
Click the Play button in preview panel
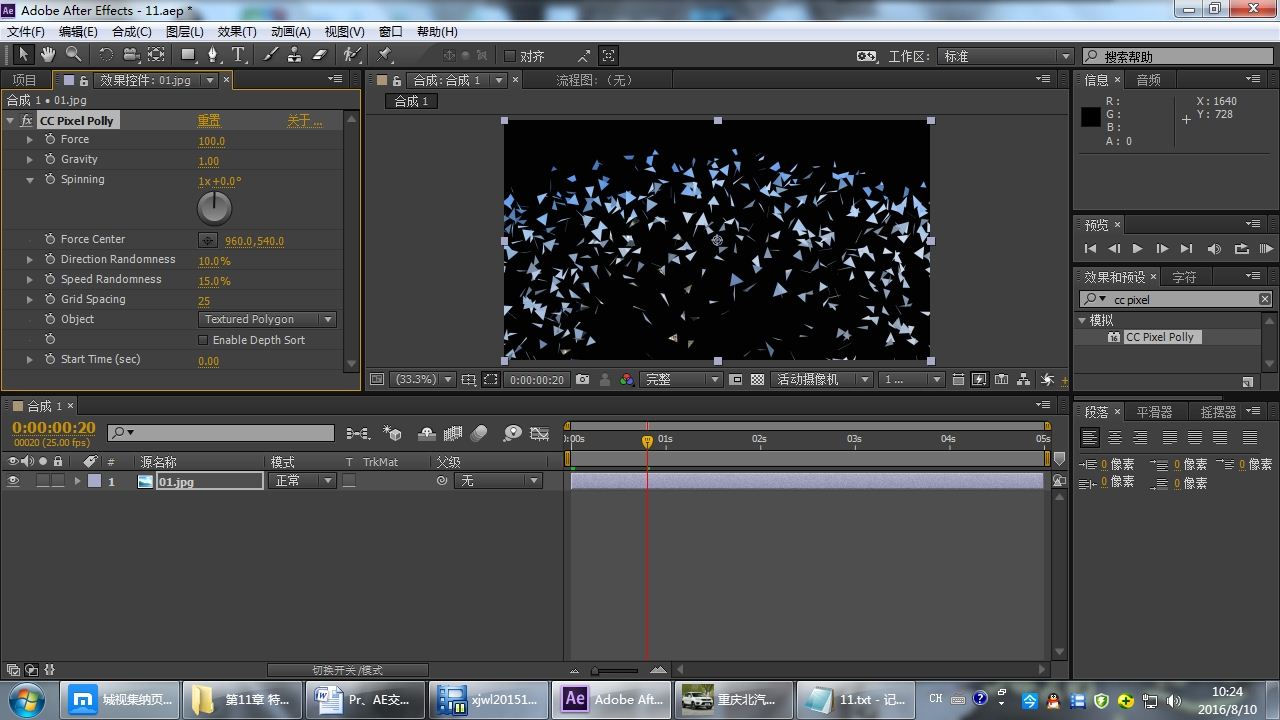point(1137,249)
